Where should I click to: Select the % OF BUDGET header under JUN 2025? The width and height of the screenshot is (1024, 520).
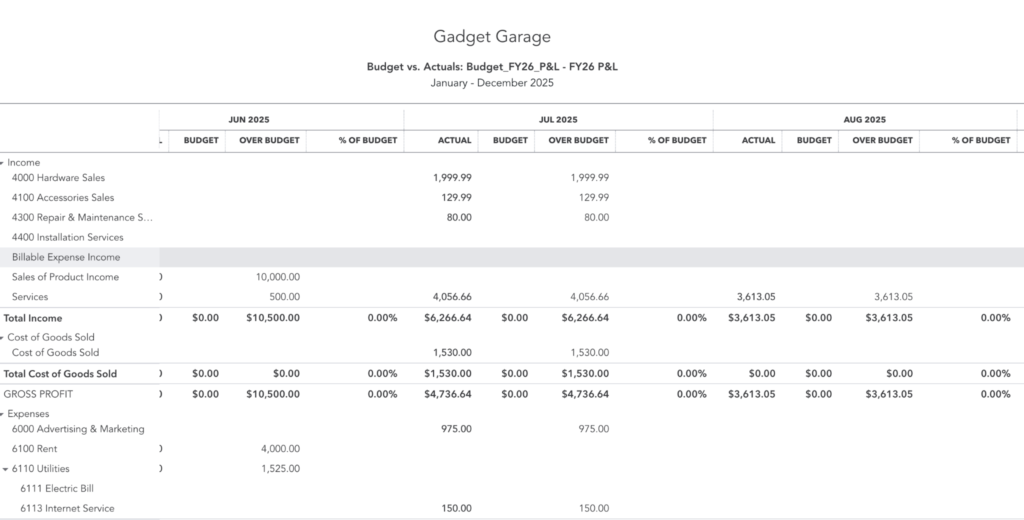pyautogui.click(x=368, y=140)
